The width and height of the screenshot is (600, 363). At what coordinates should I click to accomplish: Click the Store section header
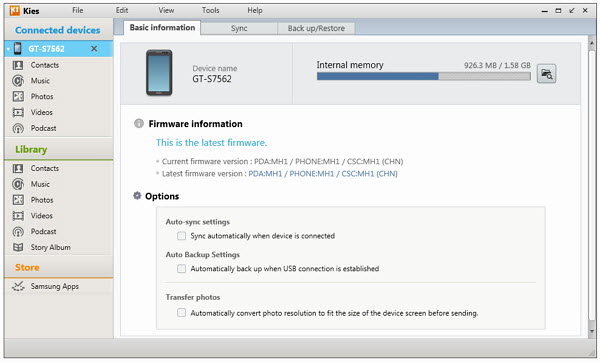click(27, 267)
